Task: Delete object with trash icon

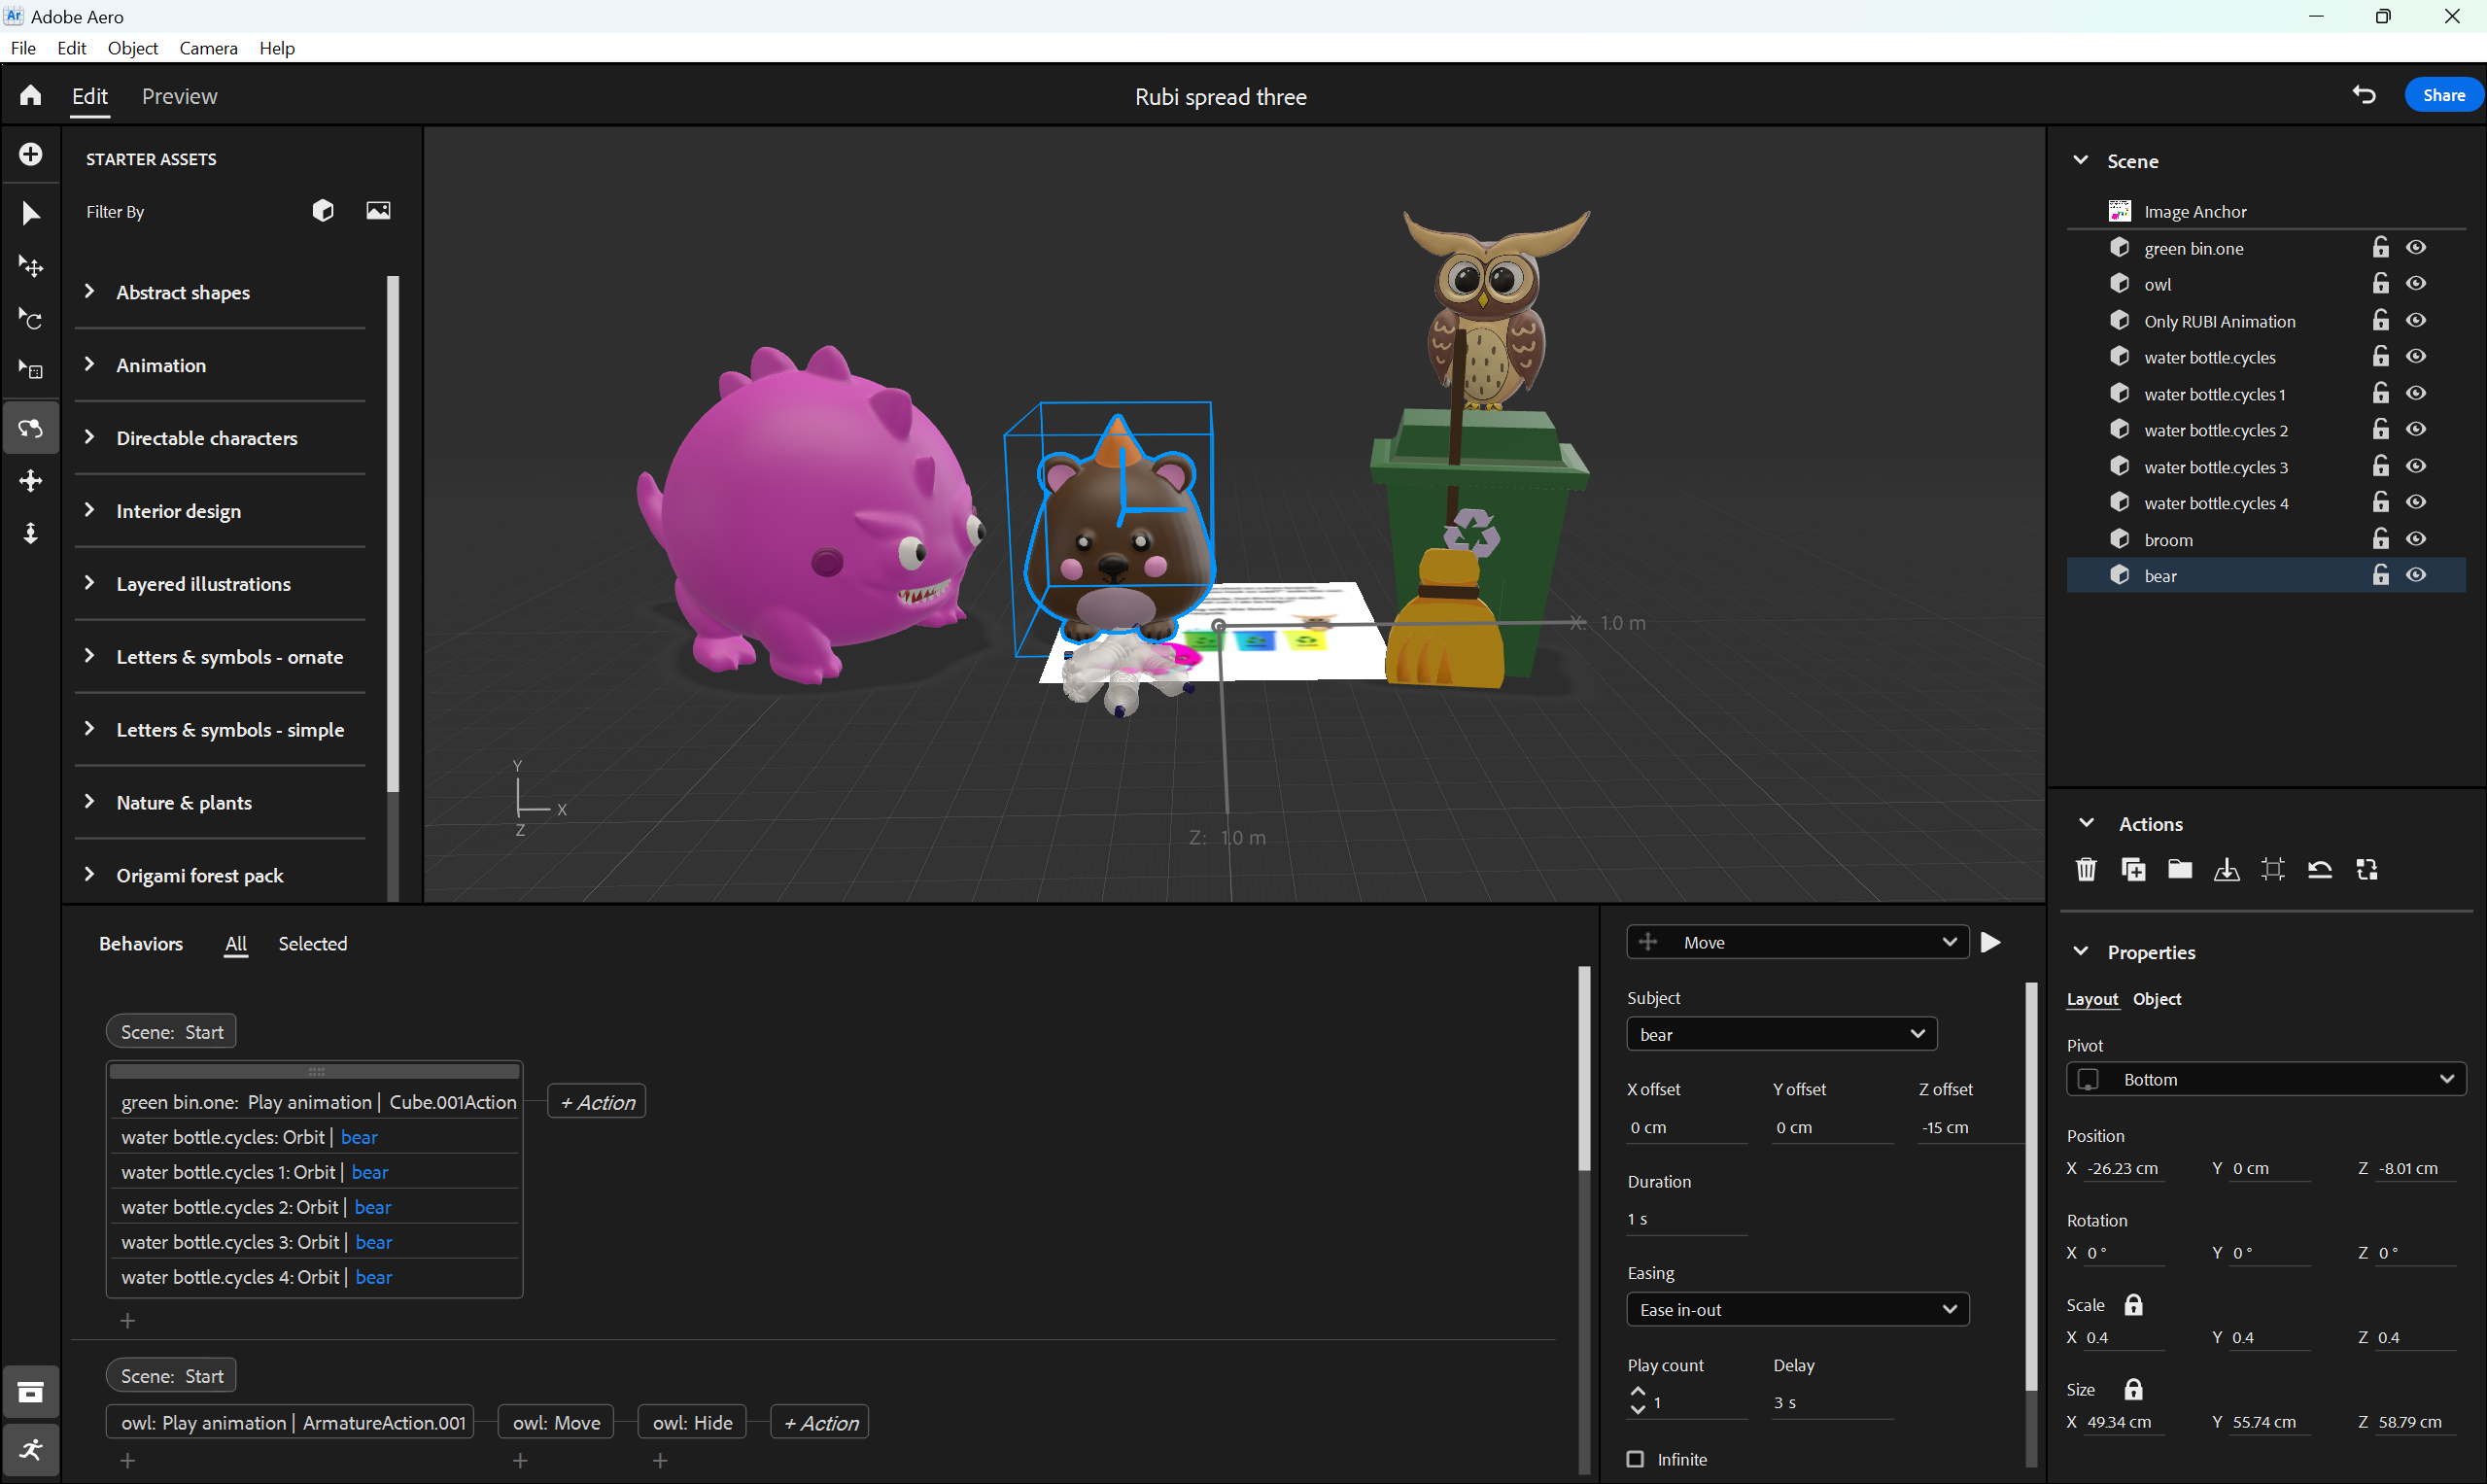Action: coord(2086,869)
